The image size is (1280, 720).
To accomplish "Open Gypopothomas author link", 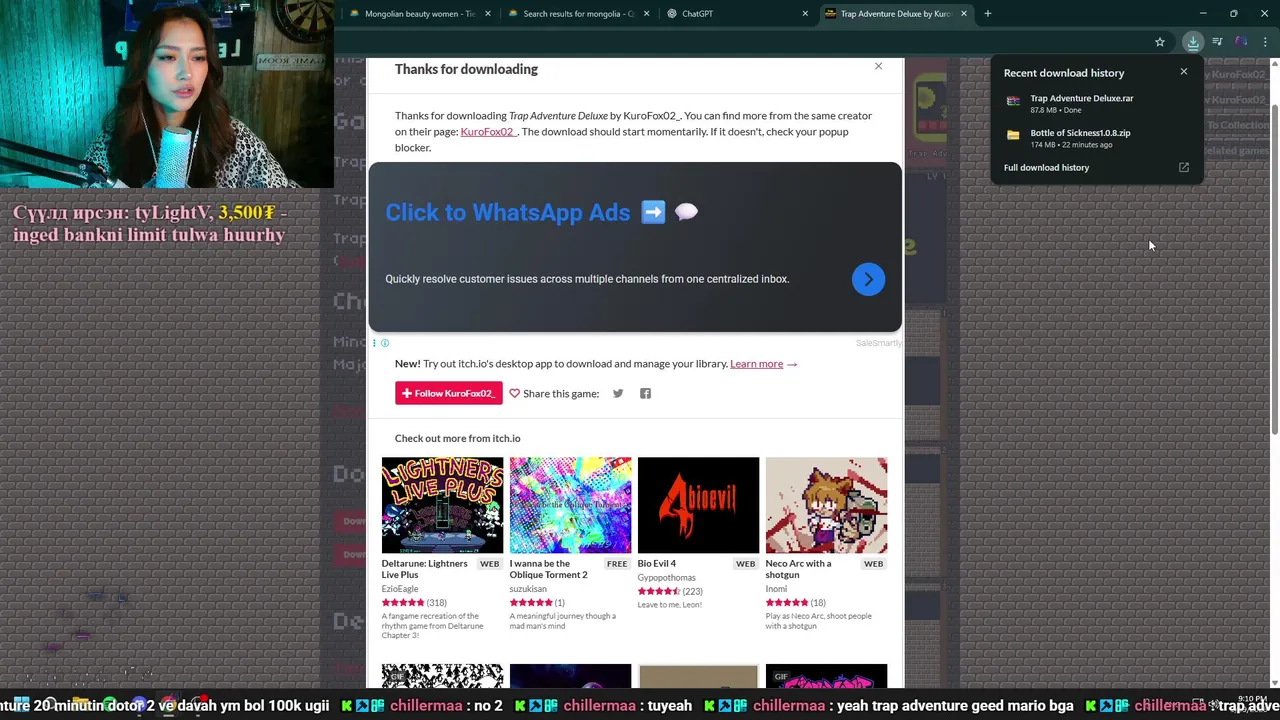I will (666, 577).
